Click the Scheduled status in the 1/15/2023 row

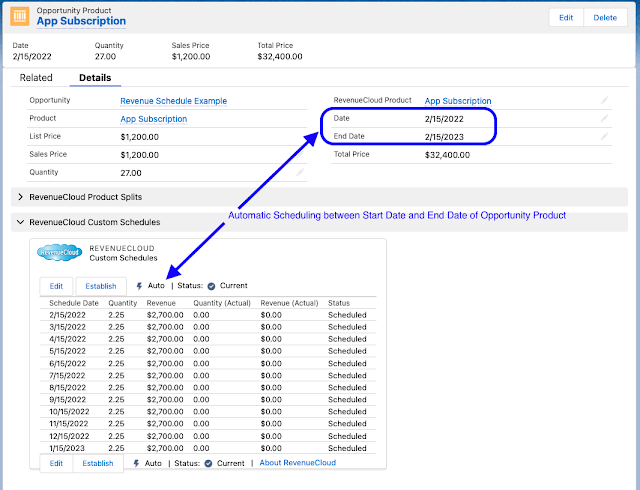click(x=347, y=448)
